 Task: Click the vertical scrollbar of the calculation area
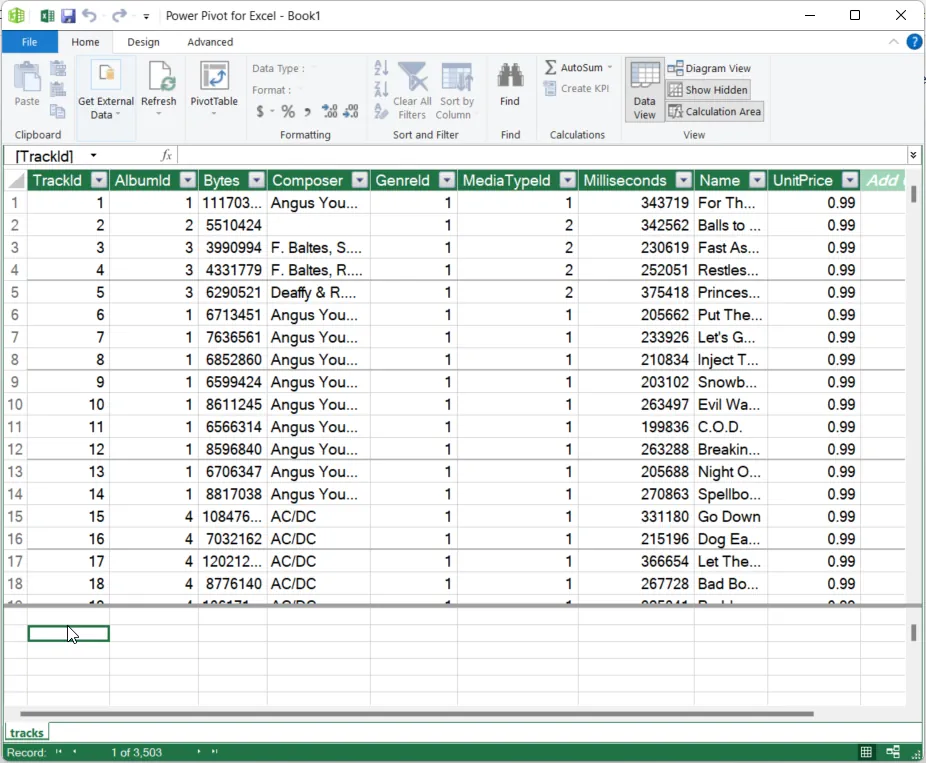pyautogui.click(x=914, y=632)
